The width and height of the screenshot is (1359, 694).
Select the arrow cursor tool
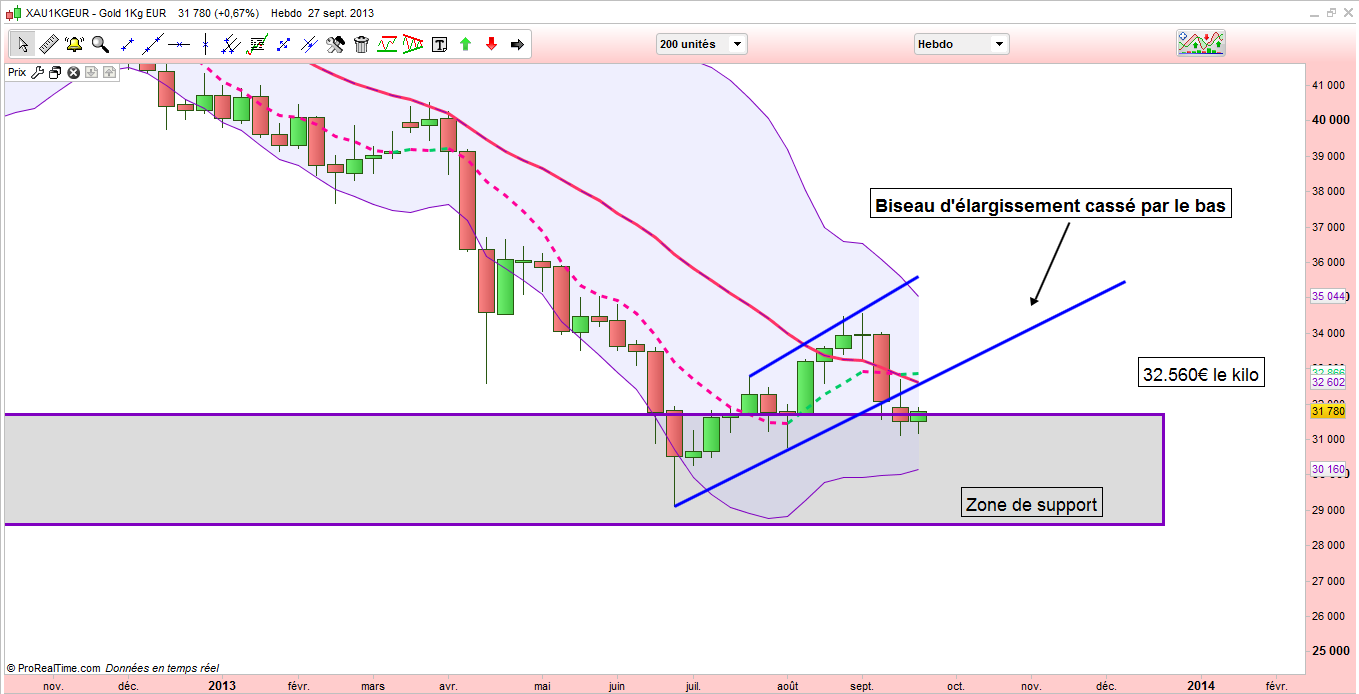coord(23,44)
